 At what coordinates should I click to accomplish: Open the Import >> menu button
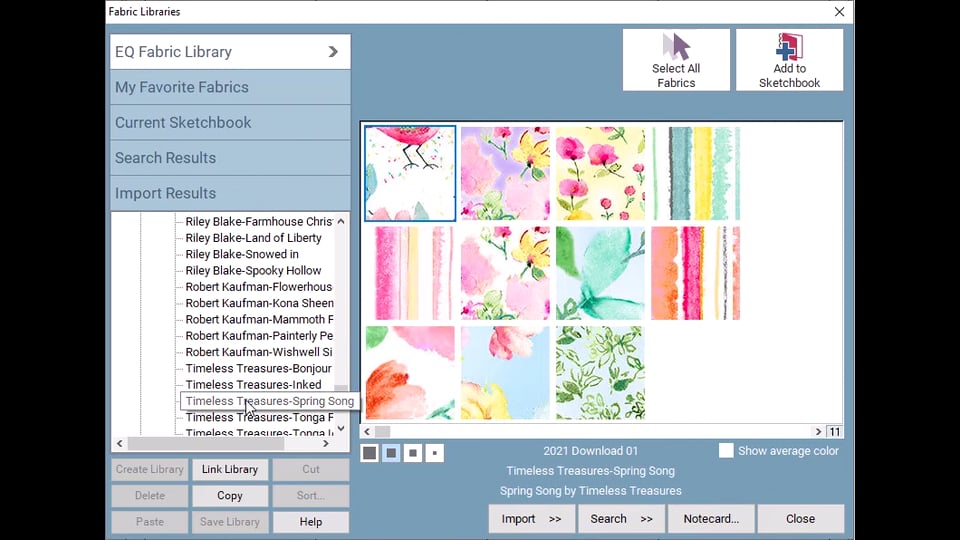pyautogui.click(x=531, y=519)
